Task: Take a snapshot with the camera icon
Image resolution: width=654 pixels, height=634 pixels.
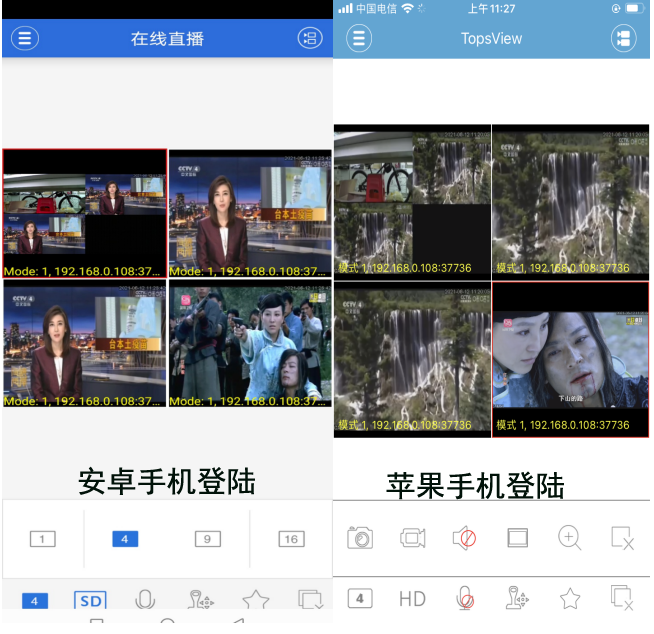Action: 360,538
